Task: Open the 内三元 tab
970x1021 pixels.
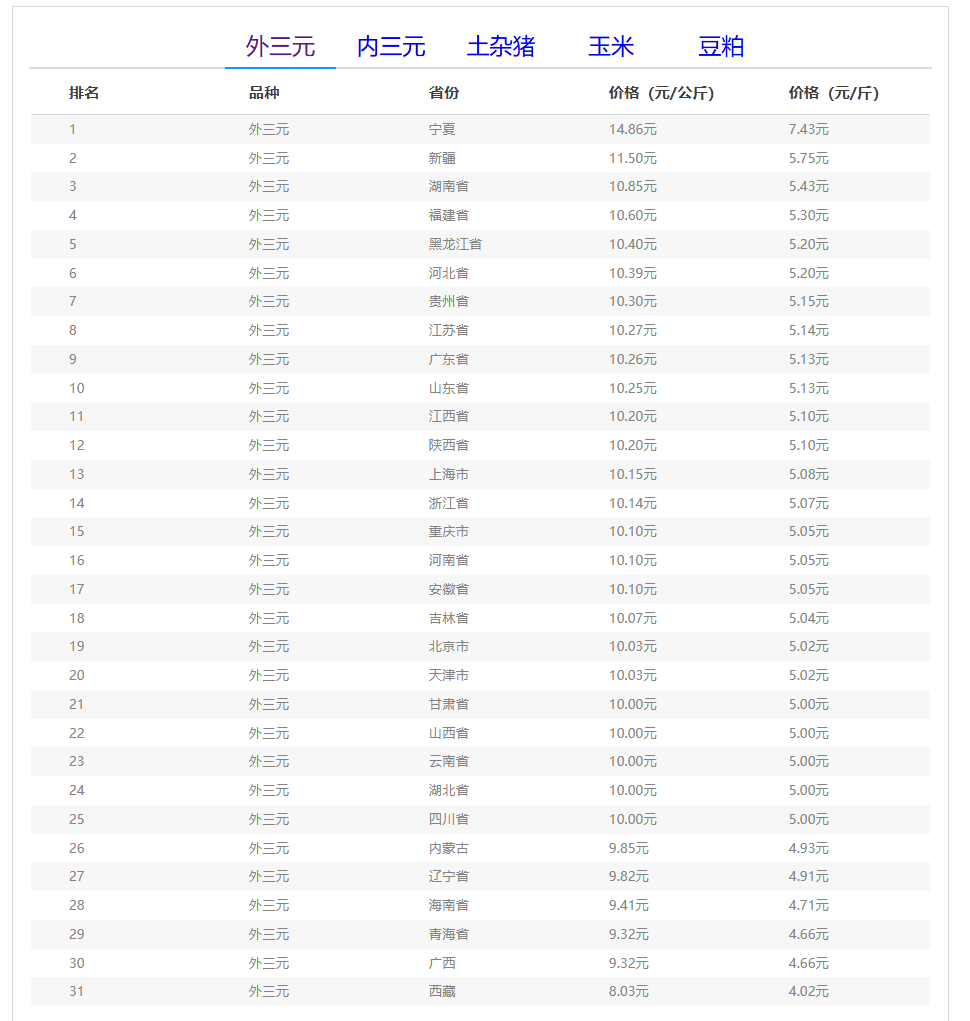Action: [x=391, y=47]
